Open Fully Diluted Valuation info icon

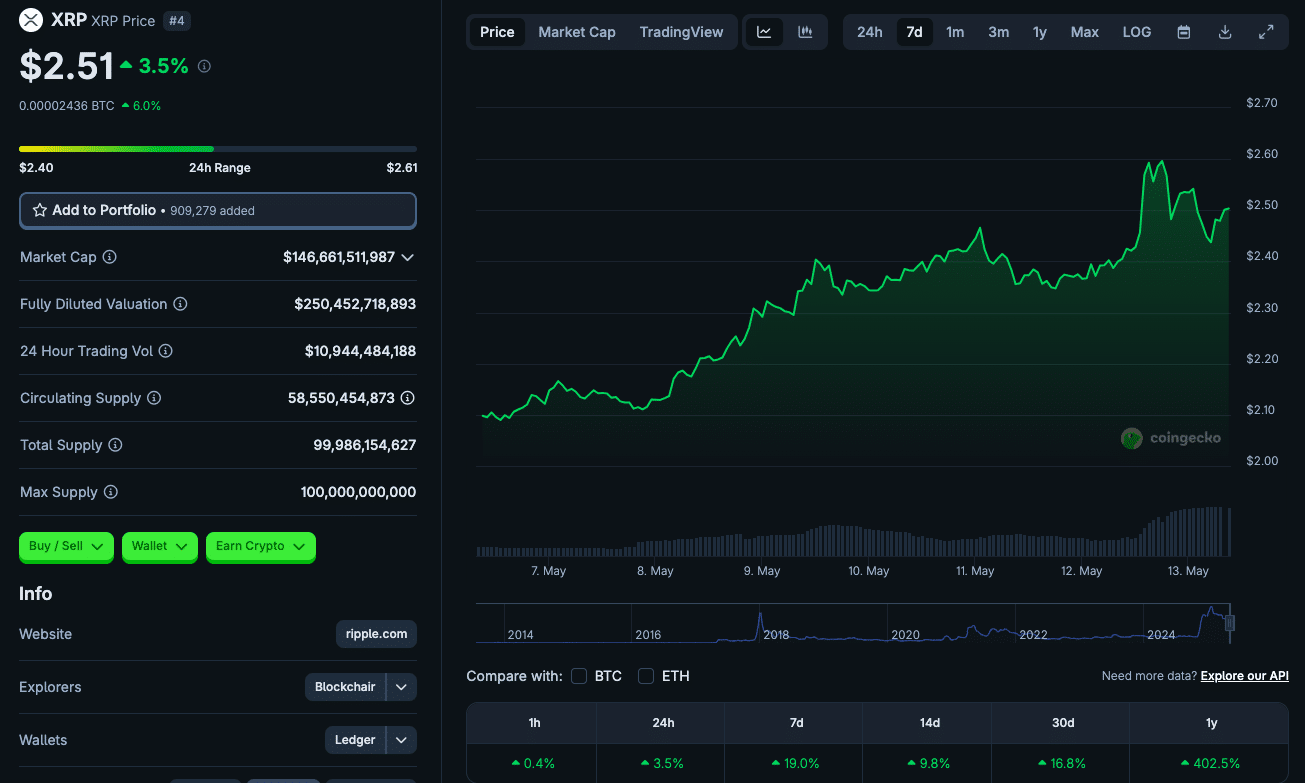tap(180, 304)
